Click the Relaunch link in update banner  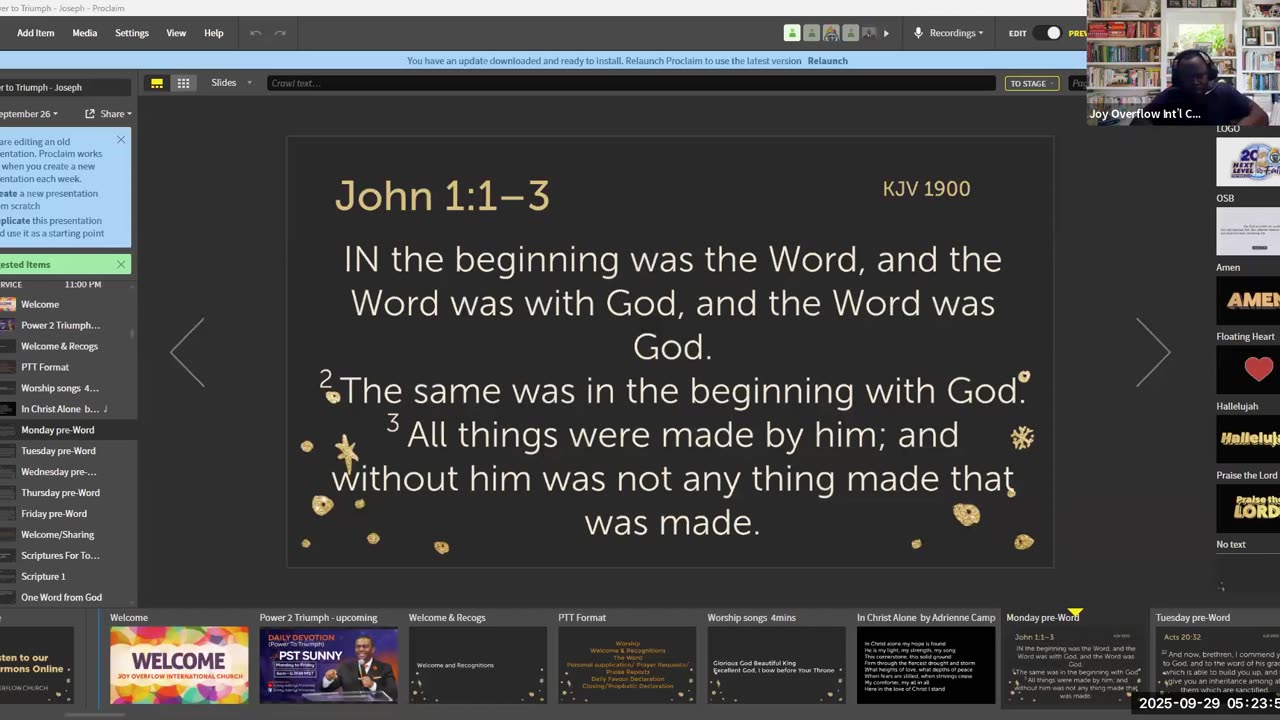point(828,61)
